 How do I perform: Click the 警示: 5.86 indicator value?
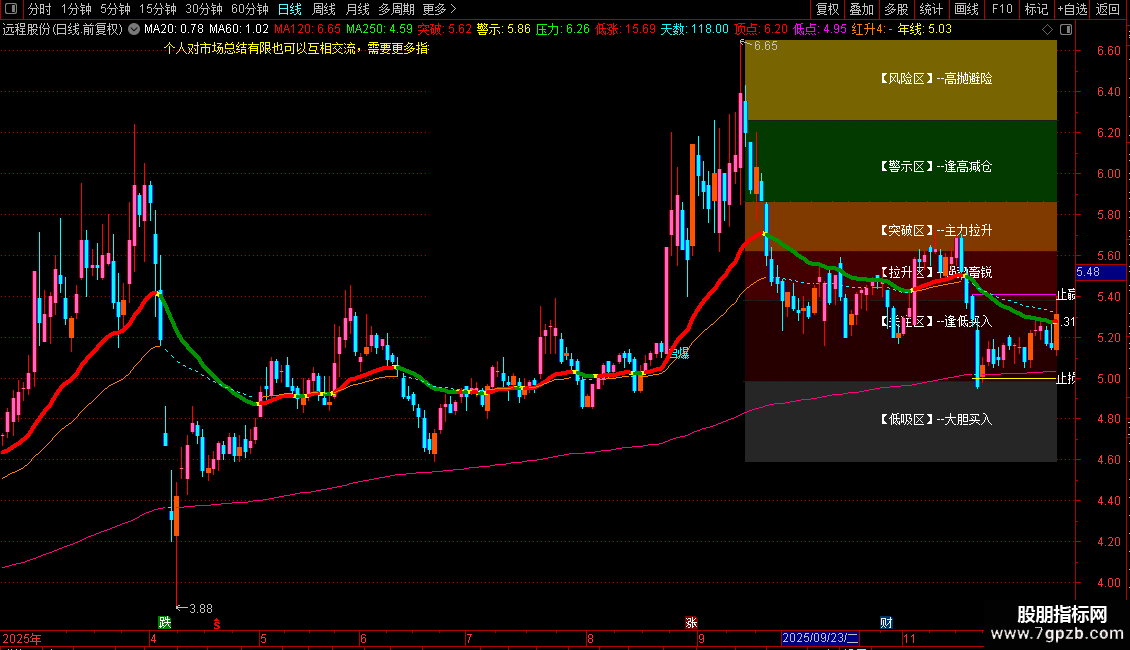(x=503, y=30)
